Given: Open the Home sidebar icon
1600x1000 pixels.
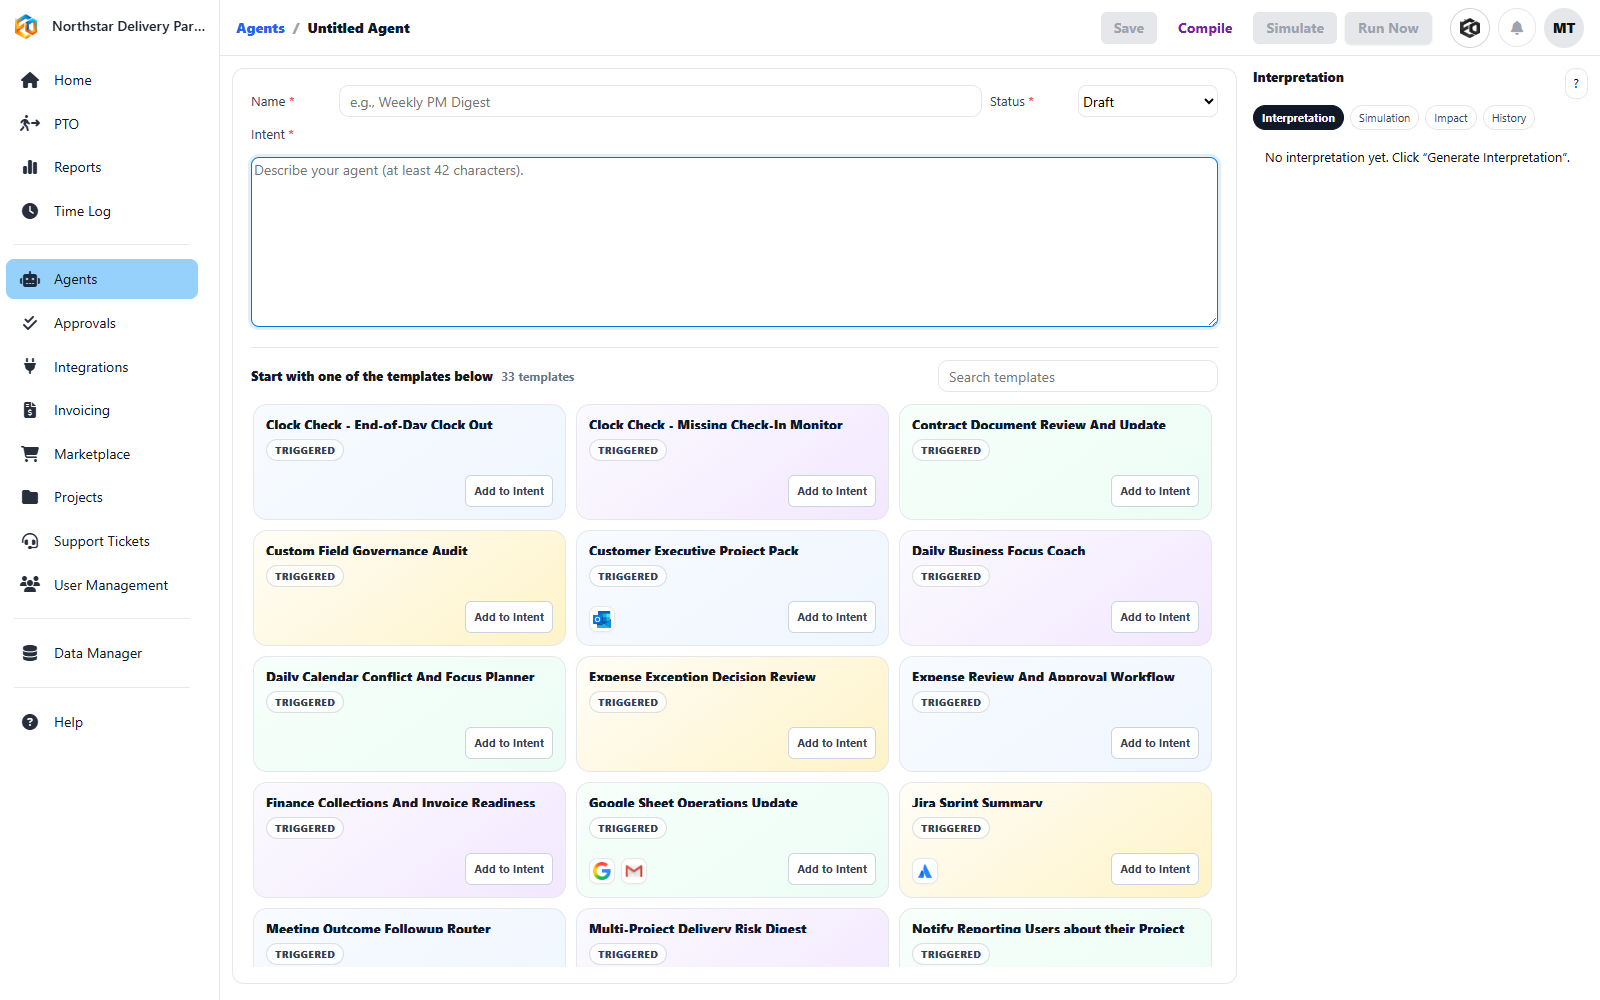Looking at the screenshot, I should (30, 80).
